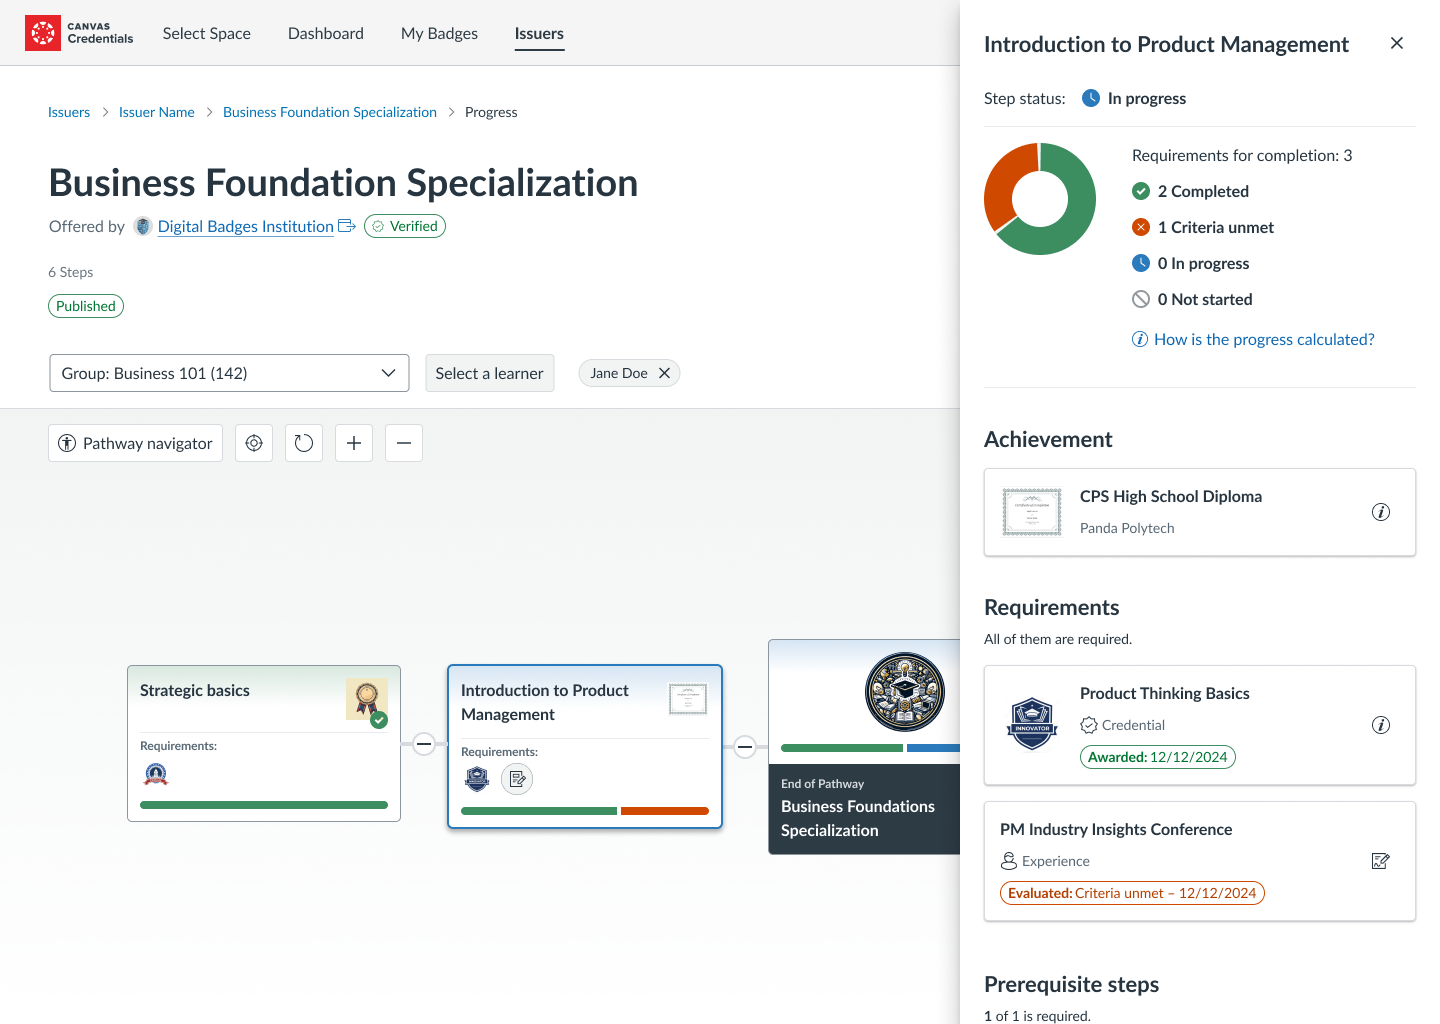Collapse the connector after Product Management card
This screenshot has width=1440, height=1024.
[x=745, y=747]
